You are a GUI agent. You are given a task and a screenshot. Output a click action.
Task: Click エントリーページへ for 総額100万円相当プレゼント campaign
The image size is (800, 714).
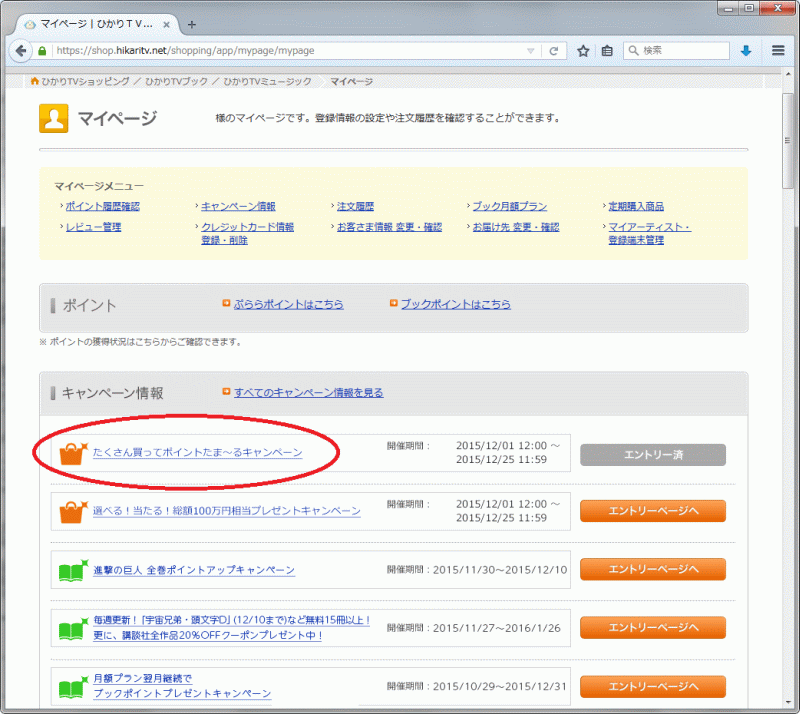click(653, 511)
